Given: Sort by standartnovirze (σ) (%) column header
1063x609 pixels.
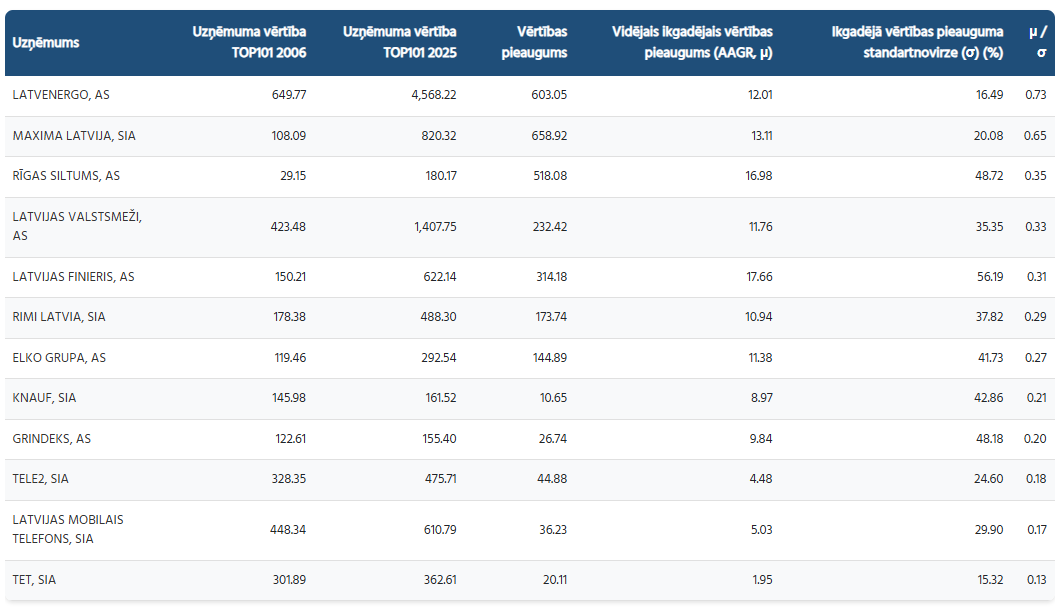Looking at the screenshot, I should pyautogui.click(x=917, y=43).
